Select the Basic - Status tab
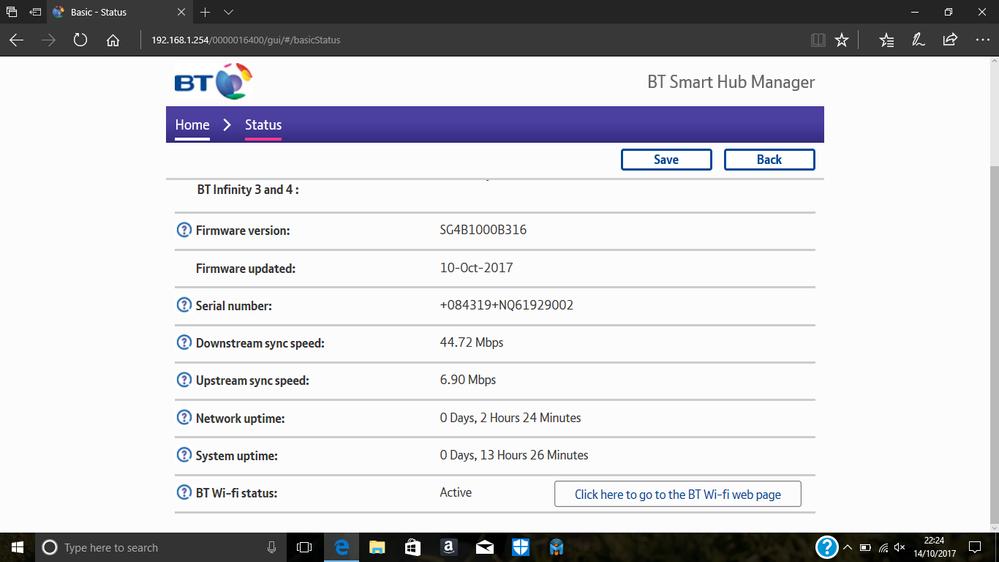The image size is (999, 562). click(119, 12)
